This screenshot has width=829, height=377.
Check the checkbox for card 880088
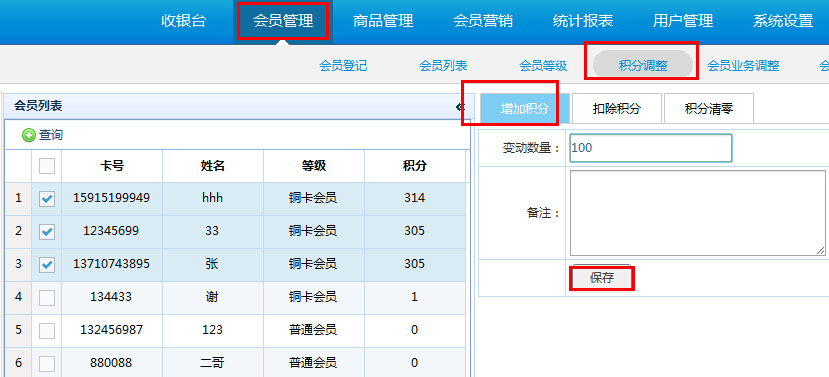47,363
